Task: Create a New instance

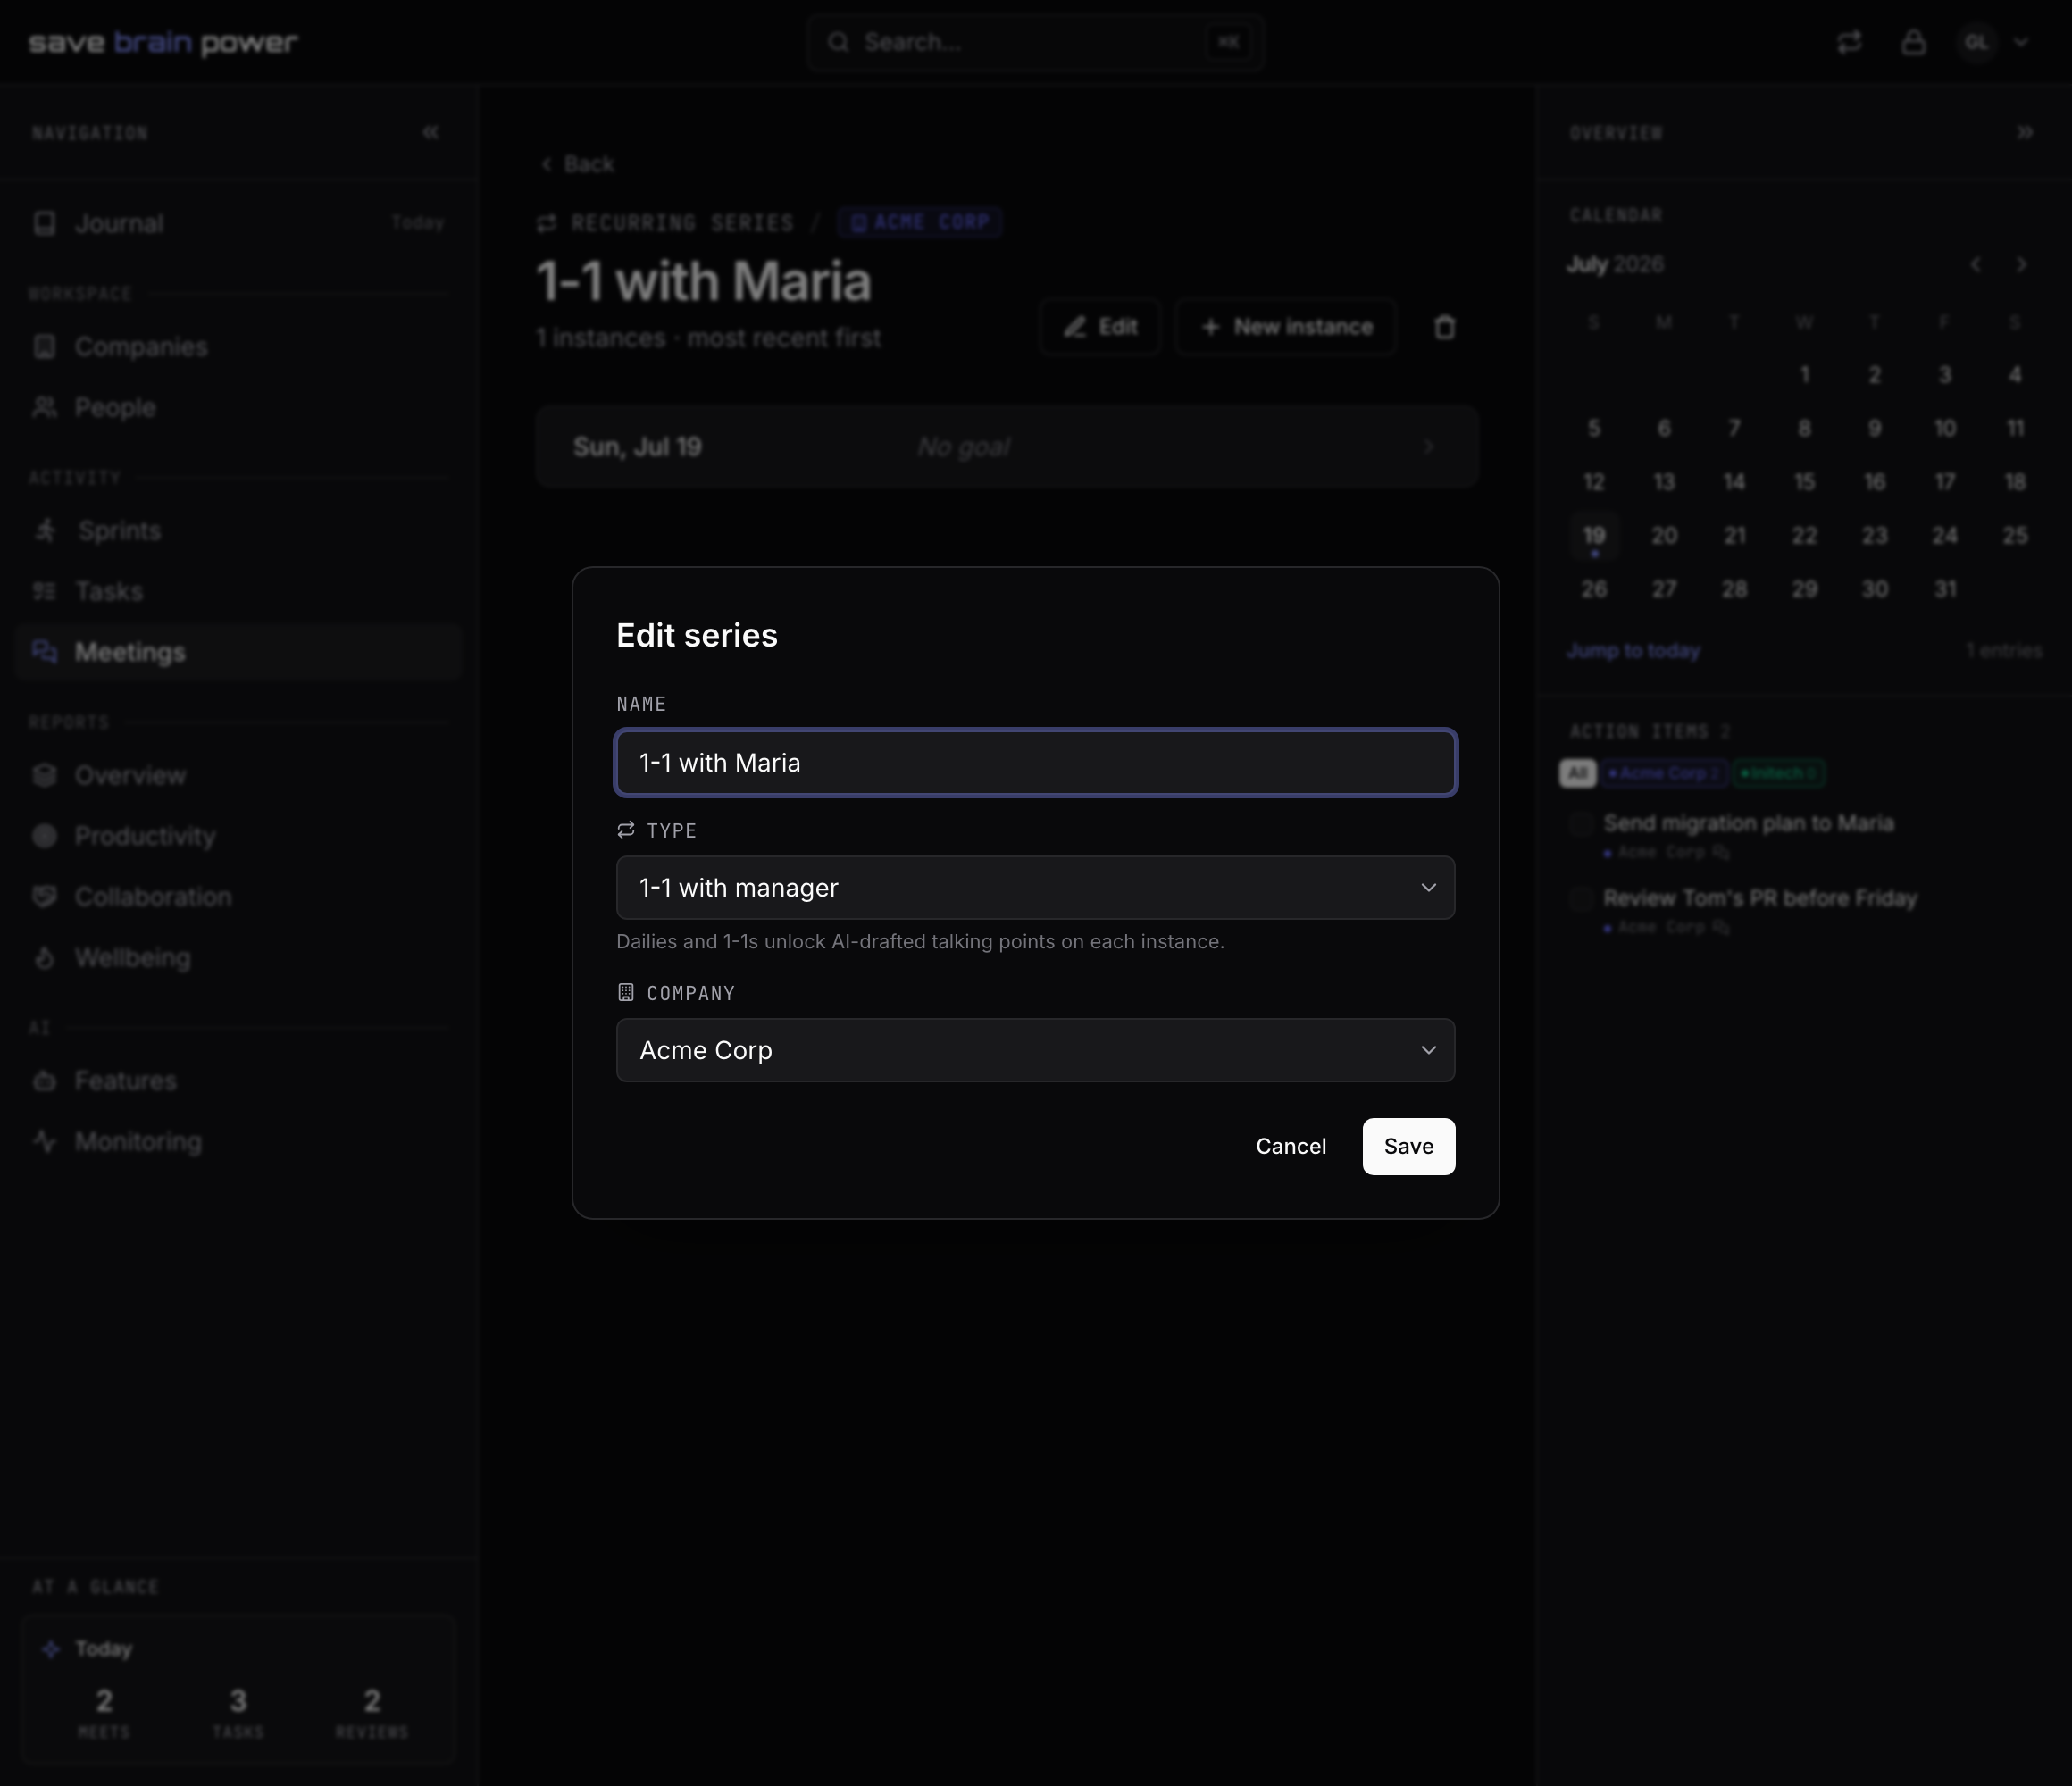Action: 1287,327
